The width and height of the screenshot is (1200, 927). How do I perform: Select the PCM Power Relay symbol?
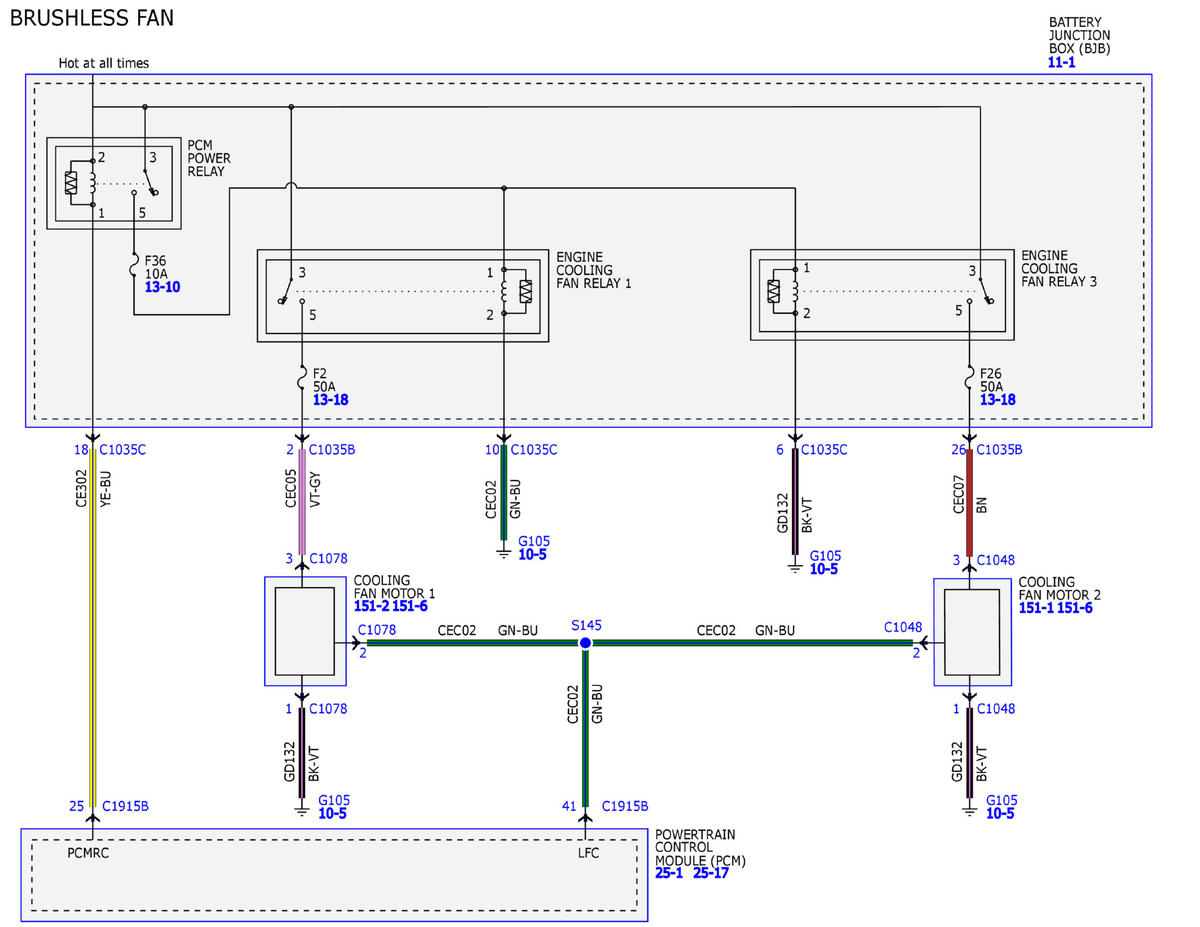click(x=114, y=185)
